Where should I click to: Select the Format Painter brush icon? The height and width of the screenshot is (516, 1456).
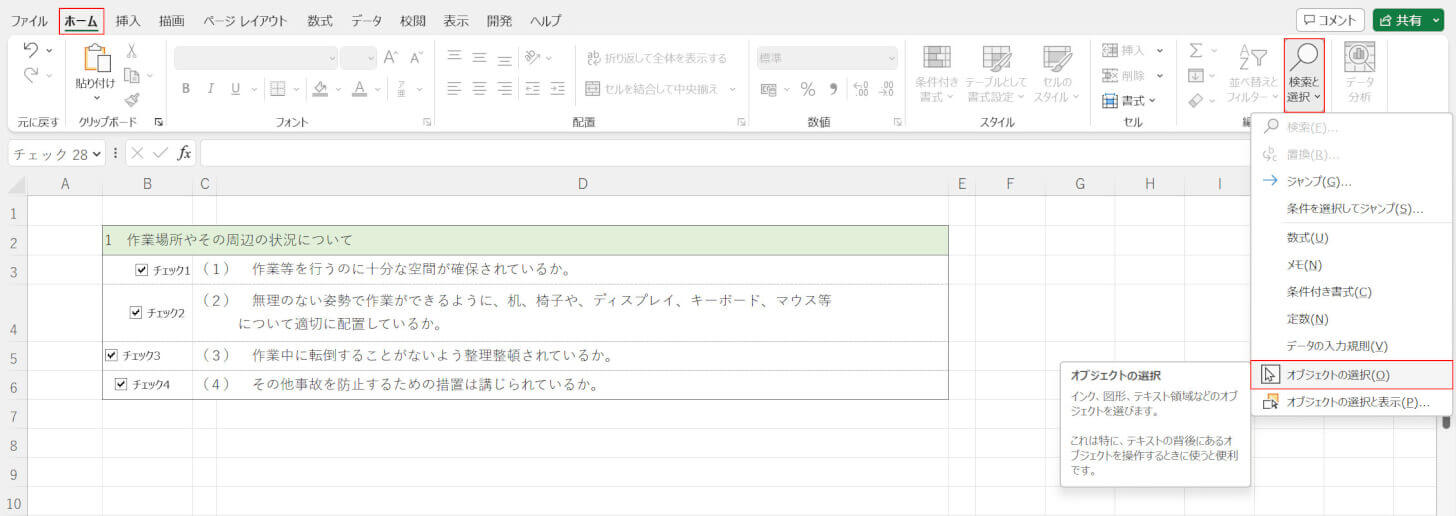(x=132, y=99)
